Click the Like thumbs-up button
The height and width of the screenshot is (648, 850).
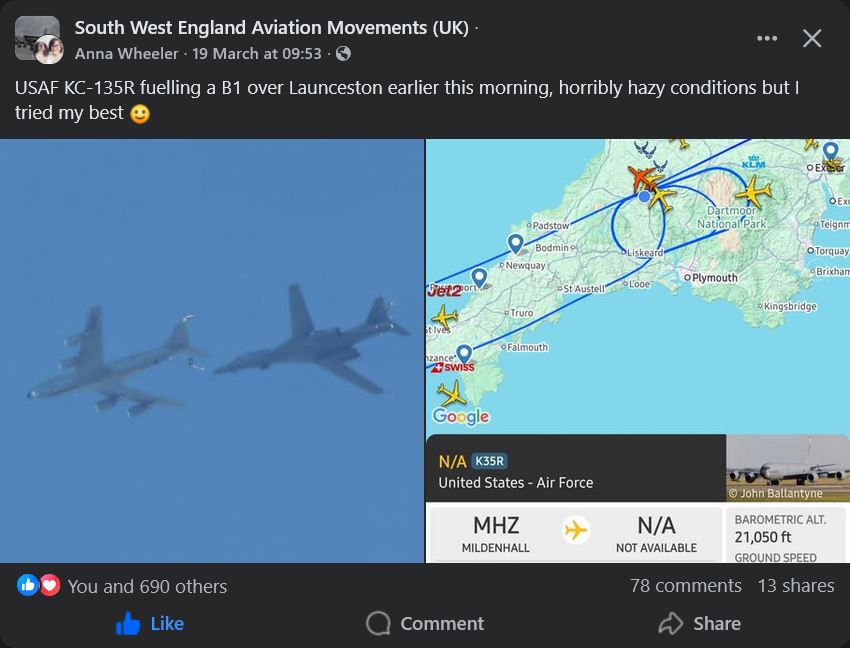tap(150, 623)
